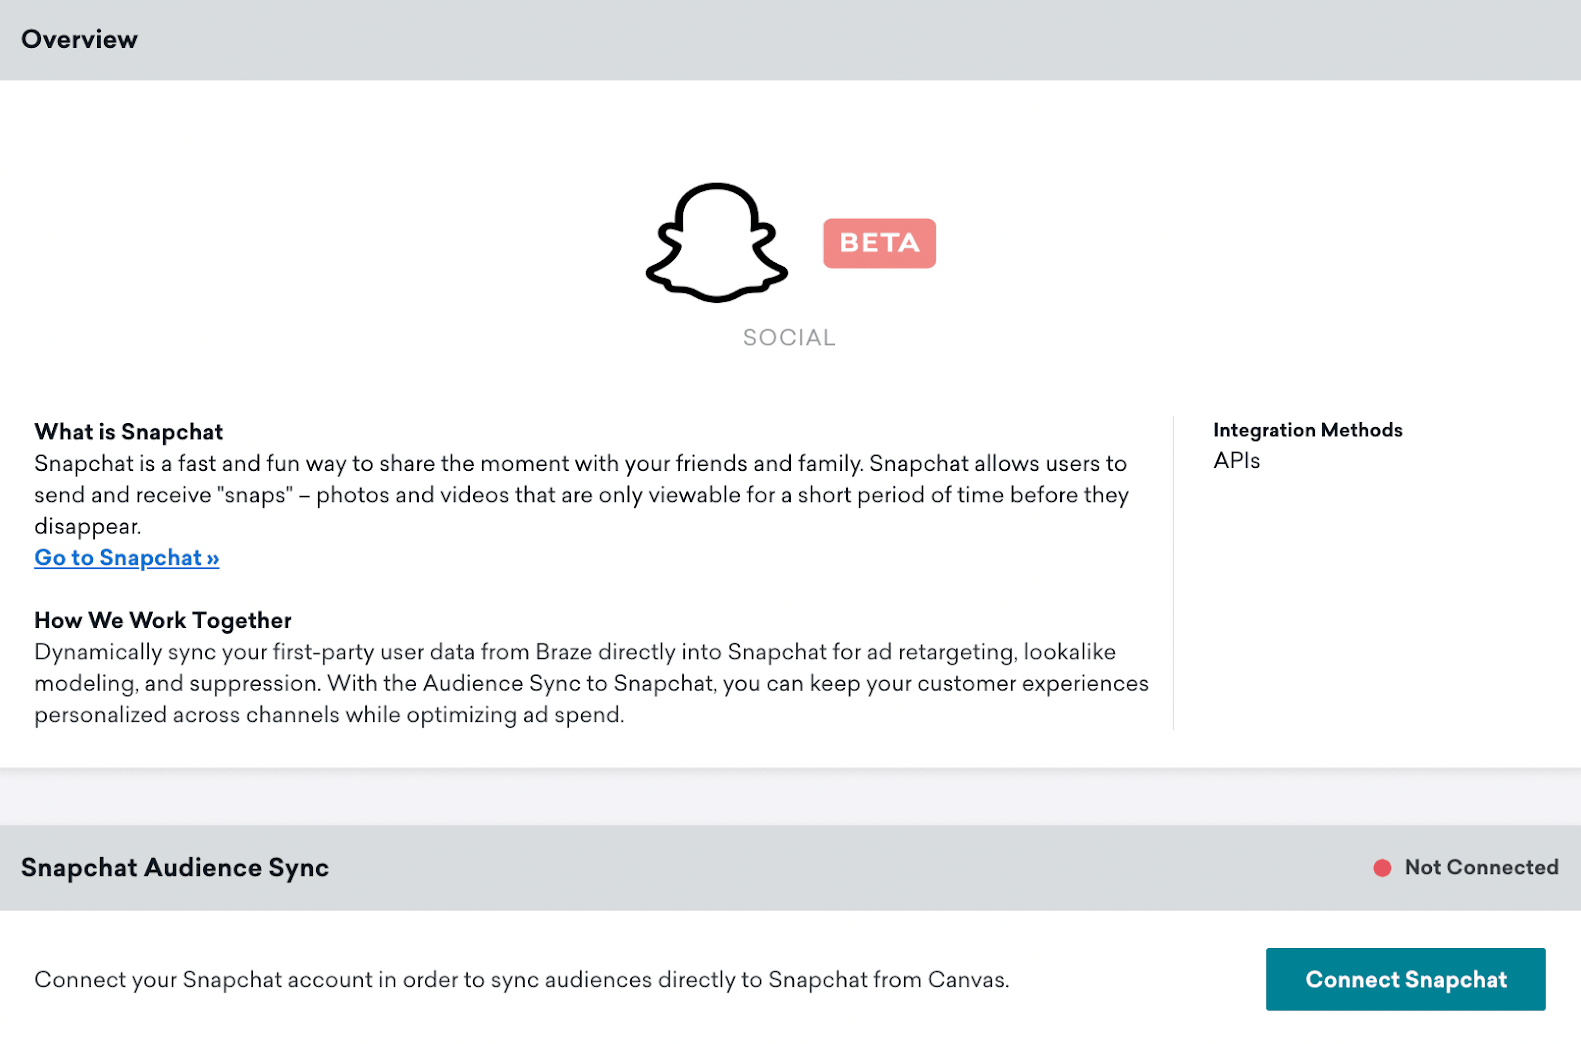Click the teal Connect Snapchat call-to-action

(x=1404, y=980)
